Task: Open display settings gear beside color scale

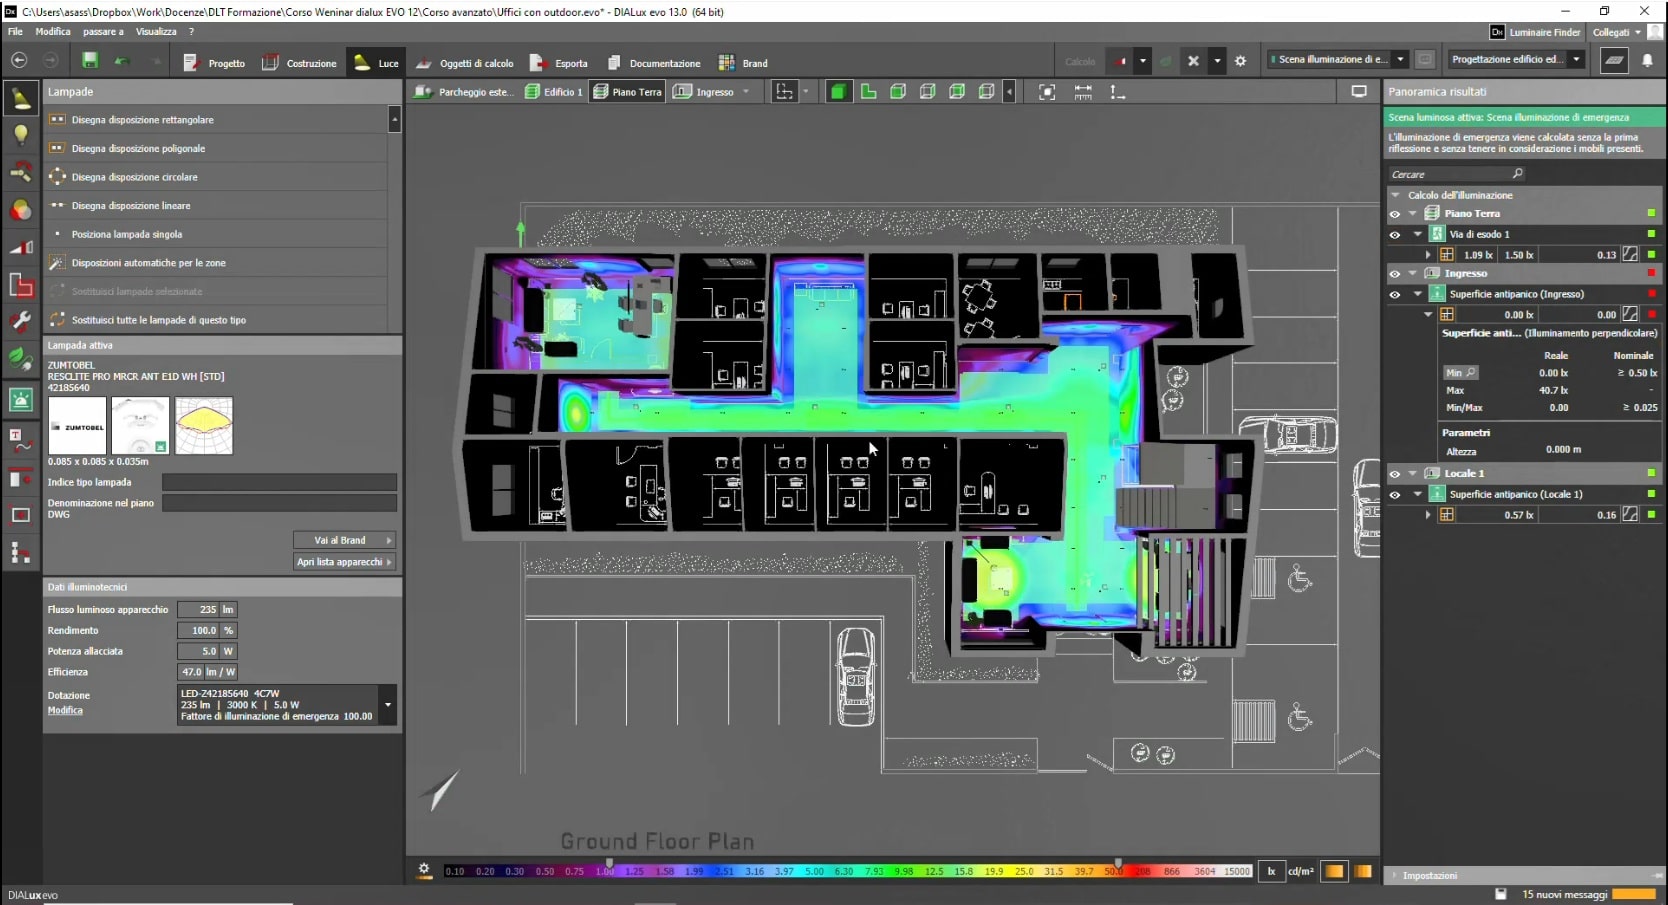Action: 424,870
